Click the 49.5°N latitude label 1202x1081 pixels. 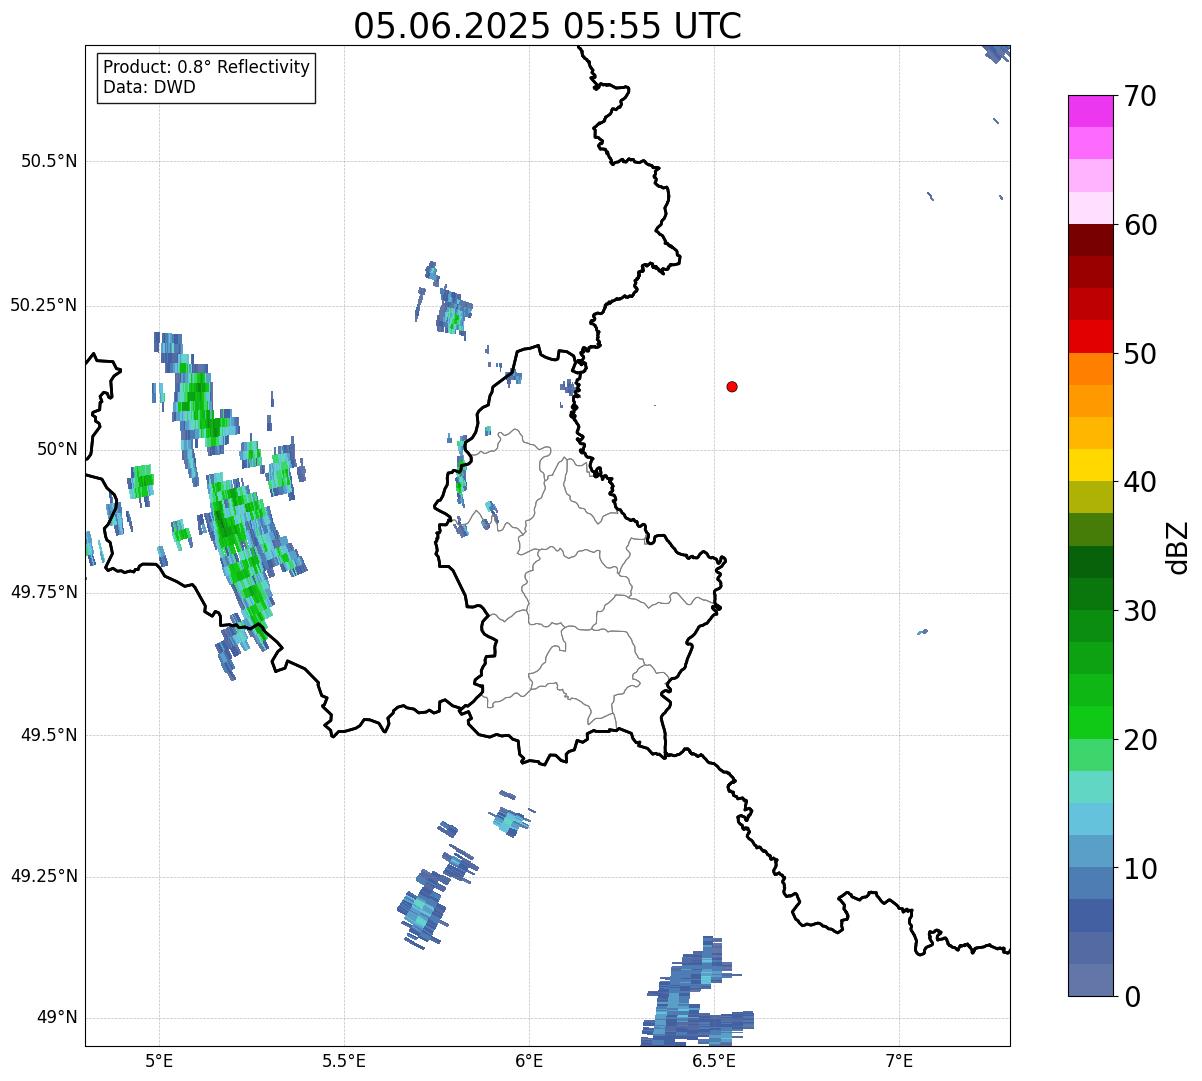click(x=49, y=735)
